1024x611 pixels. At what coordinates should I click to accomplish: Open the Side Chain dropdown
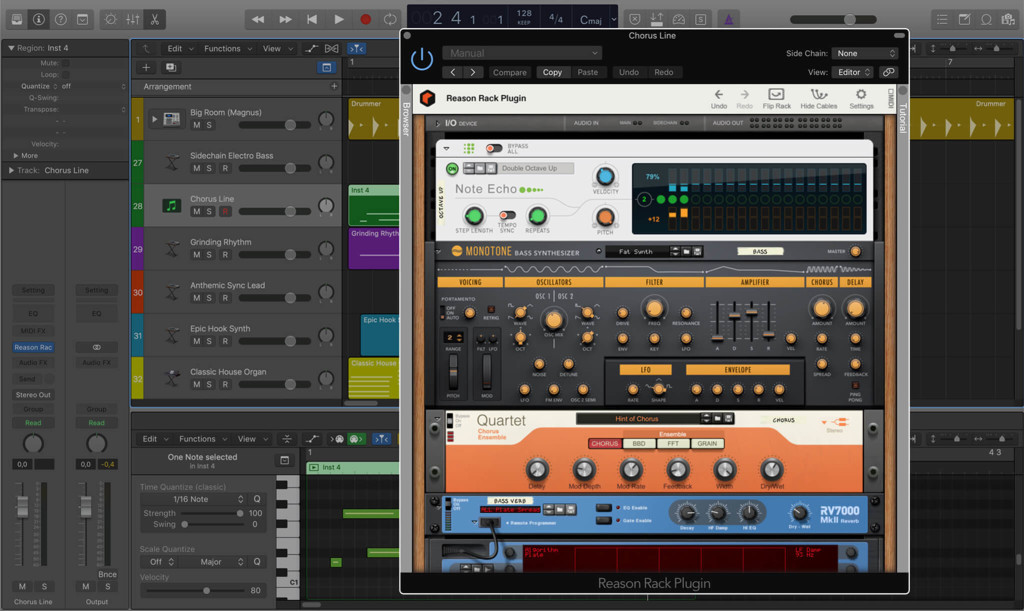(x=865, y=53)
